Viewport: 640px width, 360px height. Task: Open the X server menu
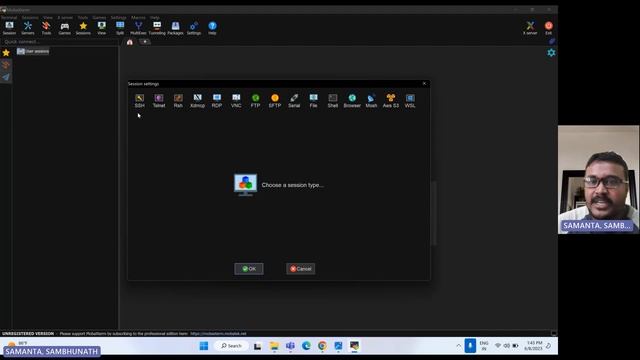click(x=65, y=18)
